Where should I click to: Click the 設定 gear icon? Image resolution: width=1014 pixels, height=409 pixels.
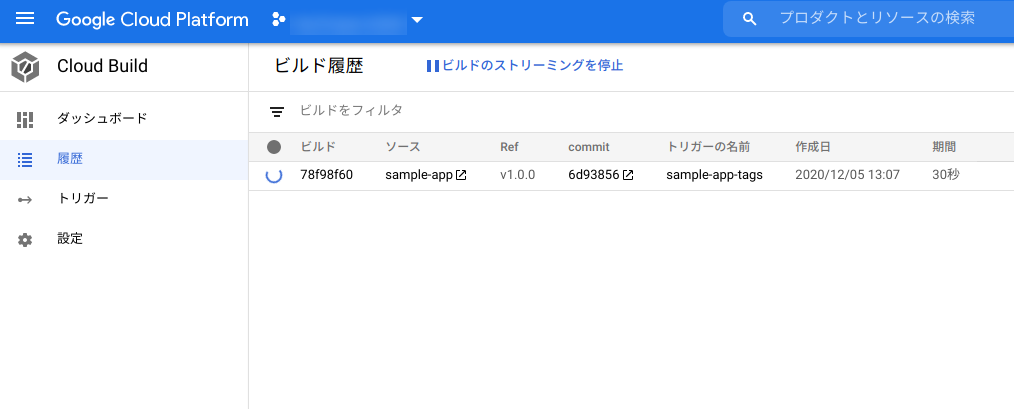point(25,240)
